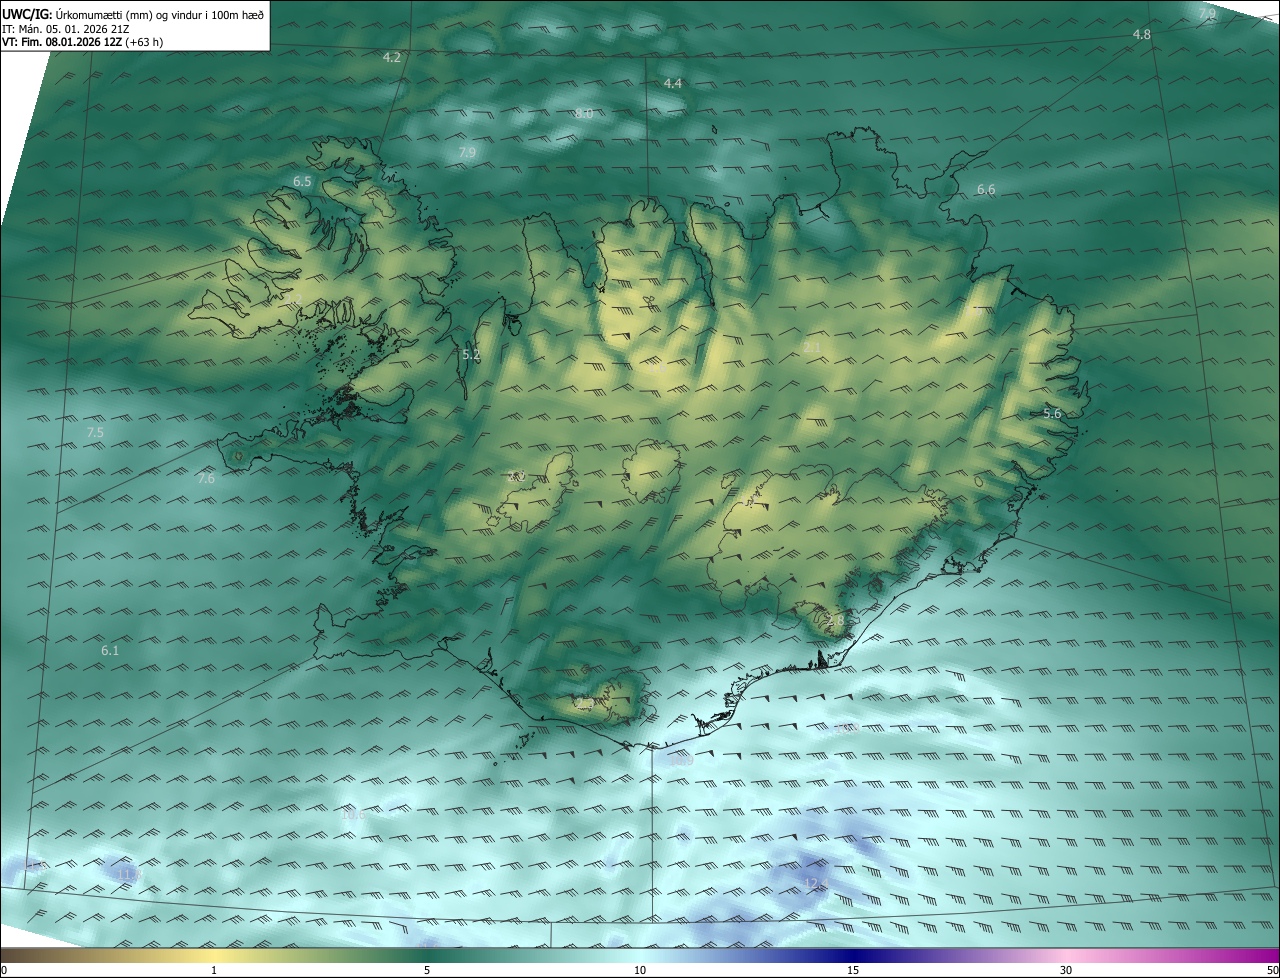Click the 10 tick on the color scale

click(640, 970)
